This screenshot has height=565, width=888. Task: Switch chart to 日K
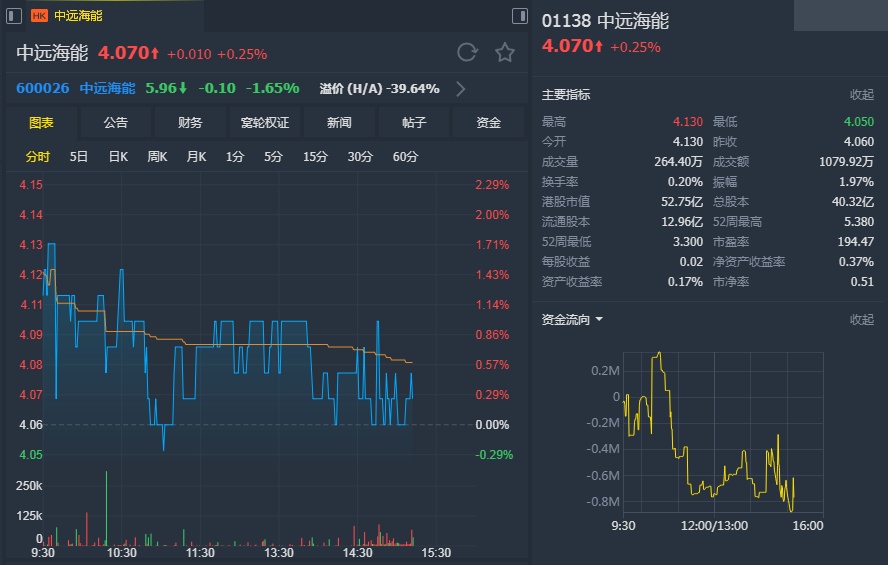(x=118, y=157)
